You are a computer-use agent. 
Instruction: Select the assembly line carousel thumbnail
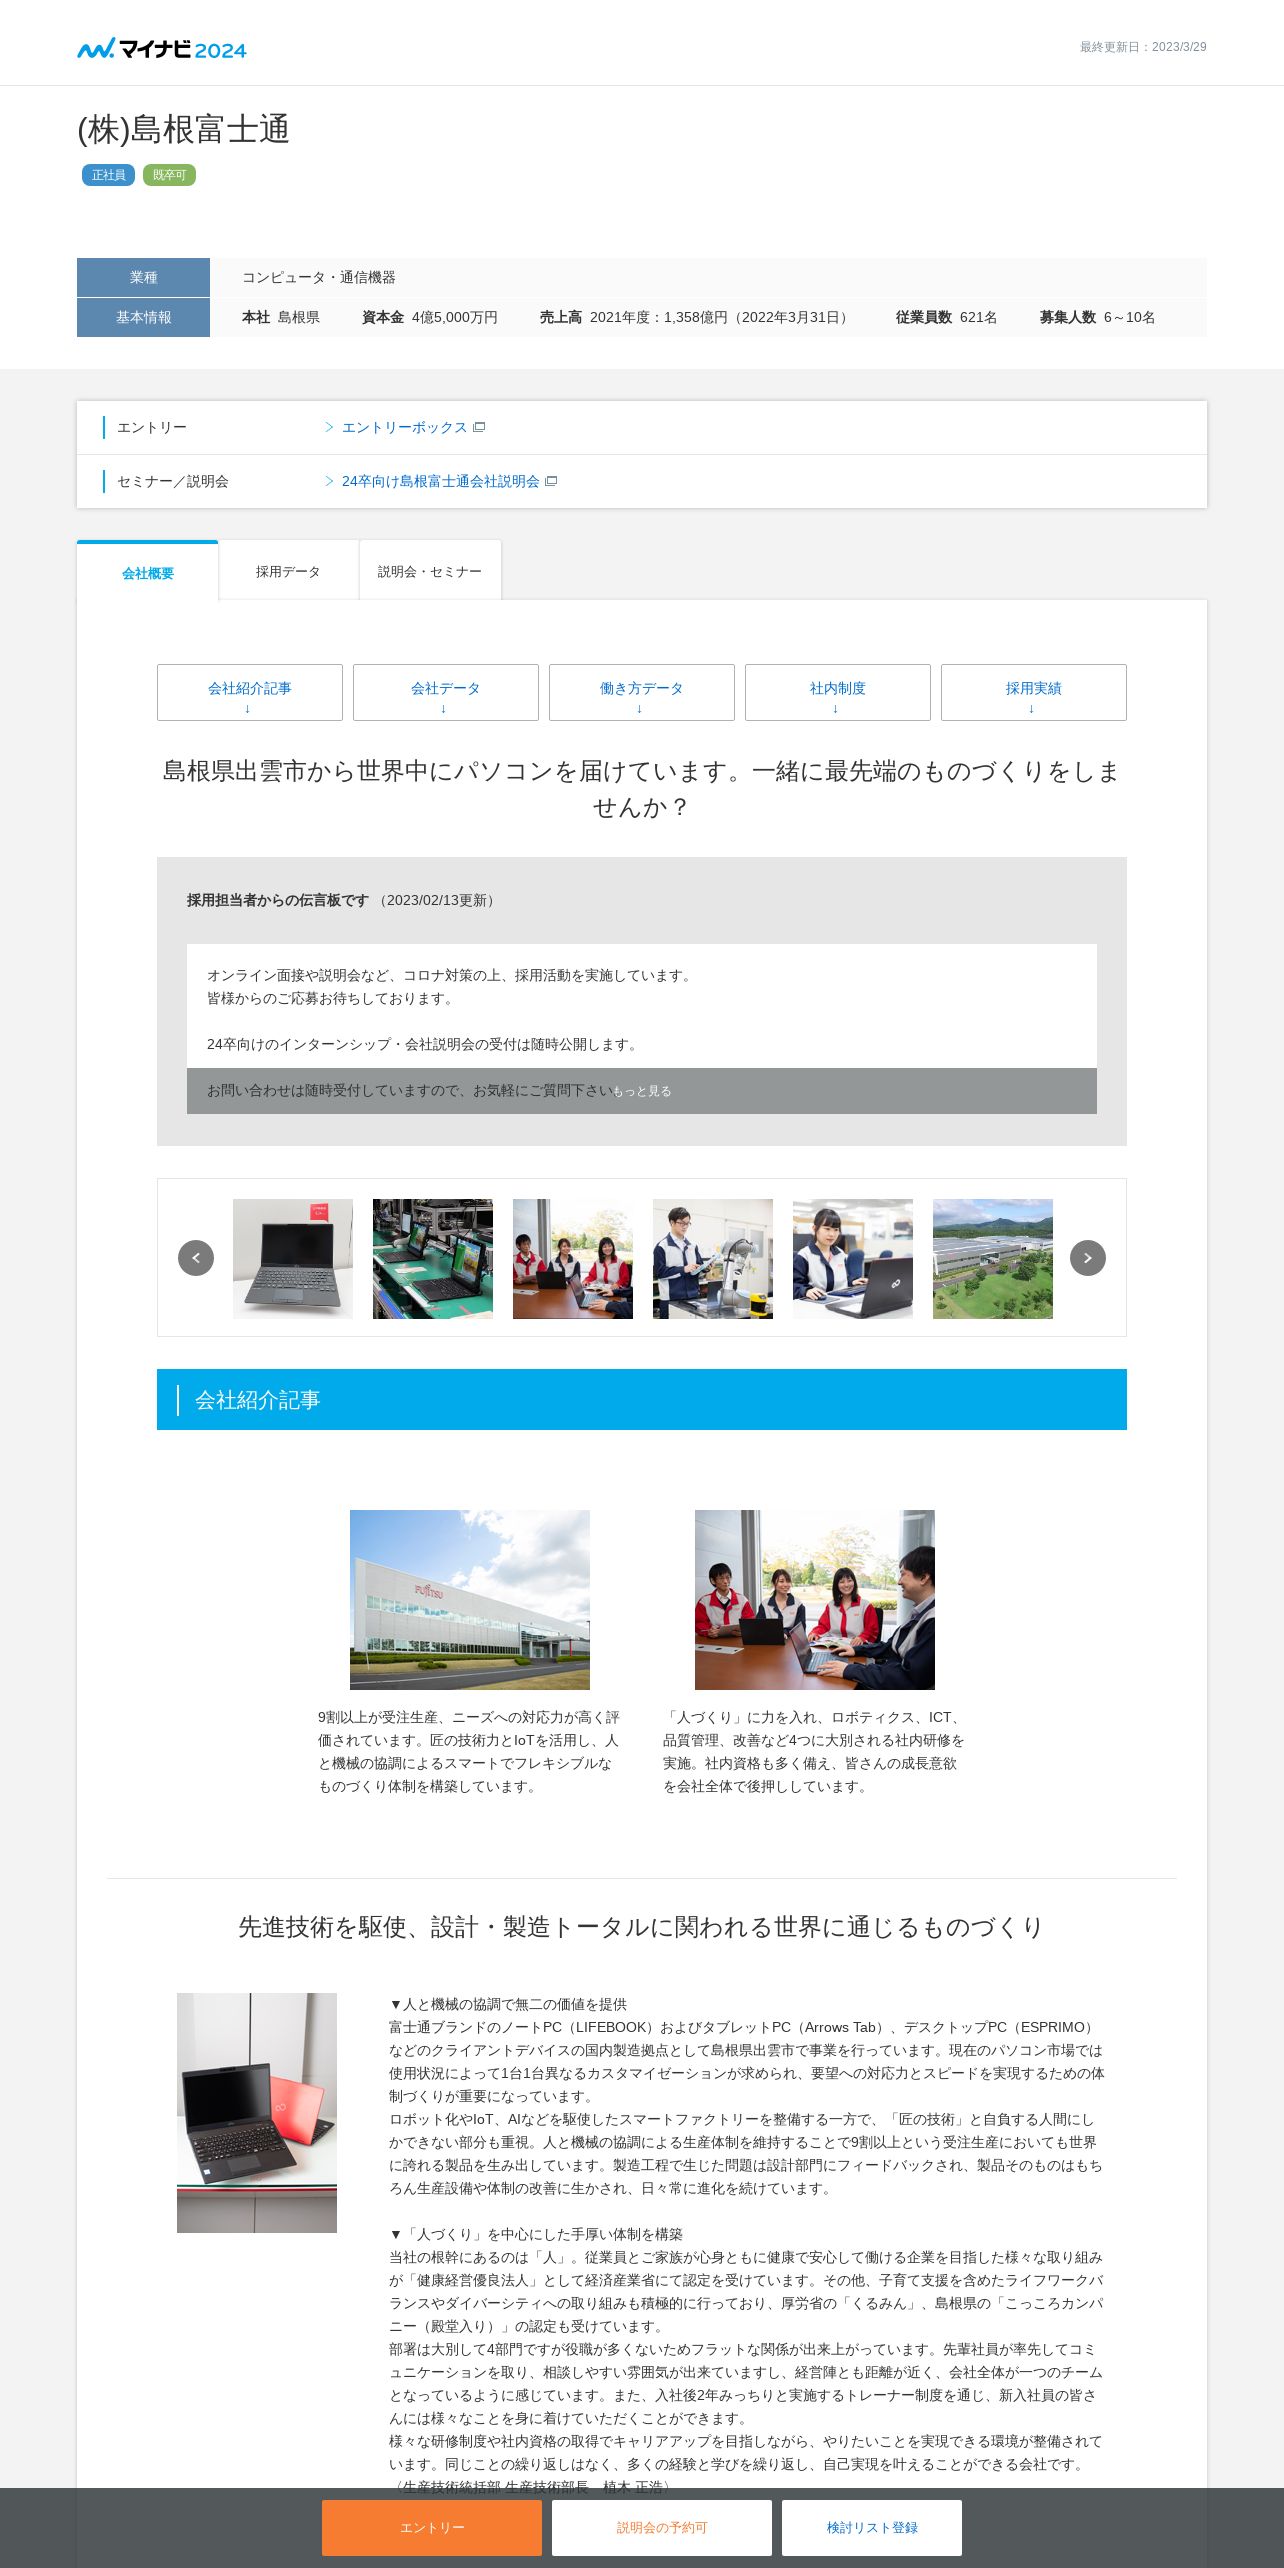(x=433, y=1258)
